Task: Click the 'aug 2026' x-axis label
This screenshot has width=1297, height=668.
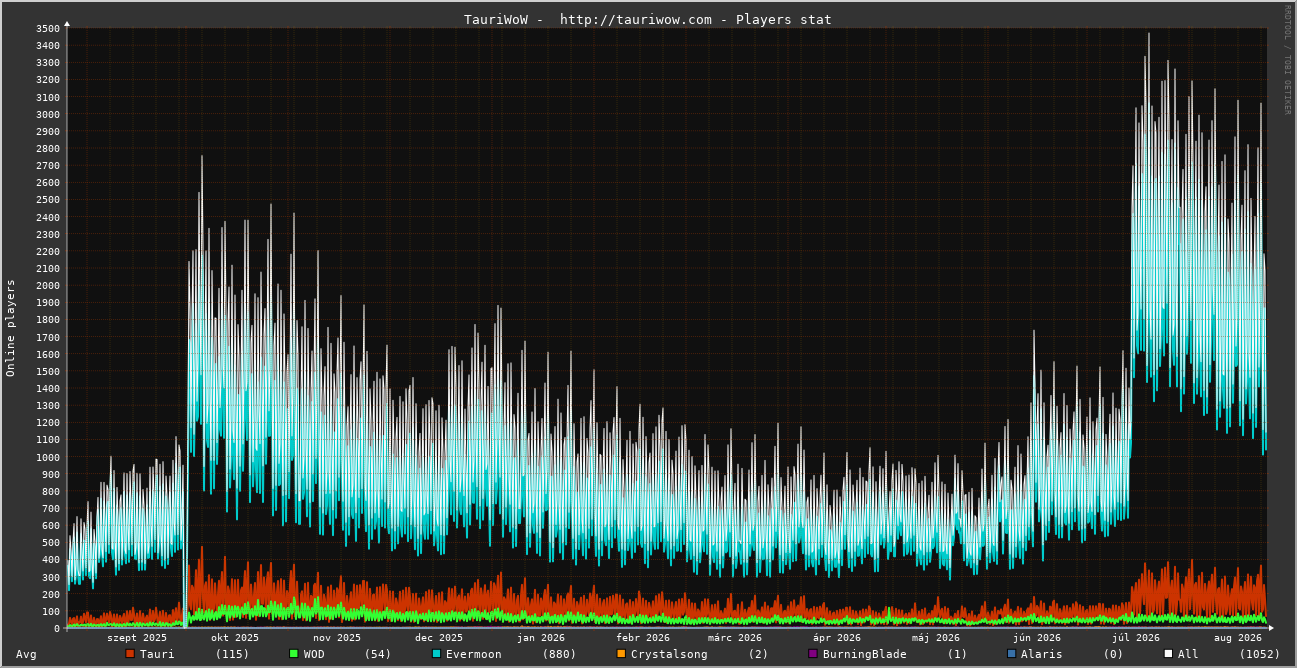Action: [1238, 638]
